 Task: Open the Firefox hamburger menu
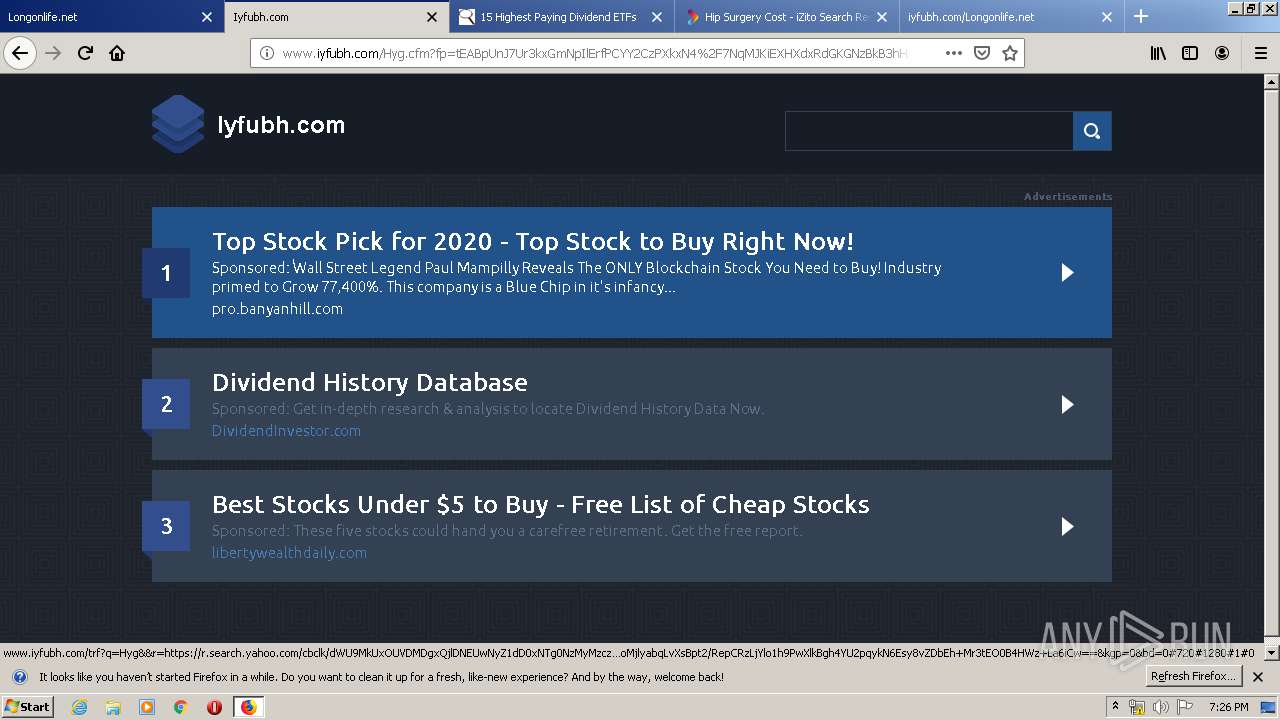click(1260, 53)
